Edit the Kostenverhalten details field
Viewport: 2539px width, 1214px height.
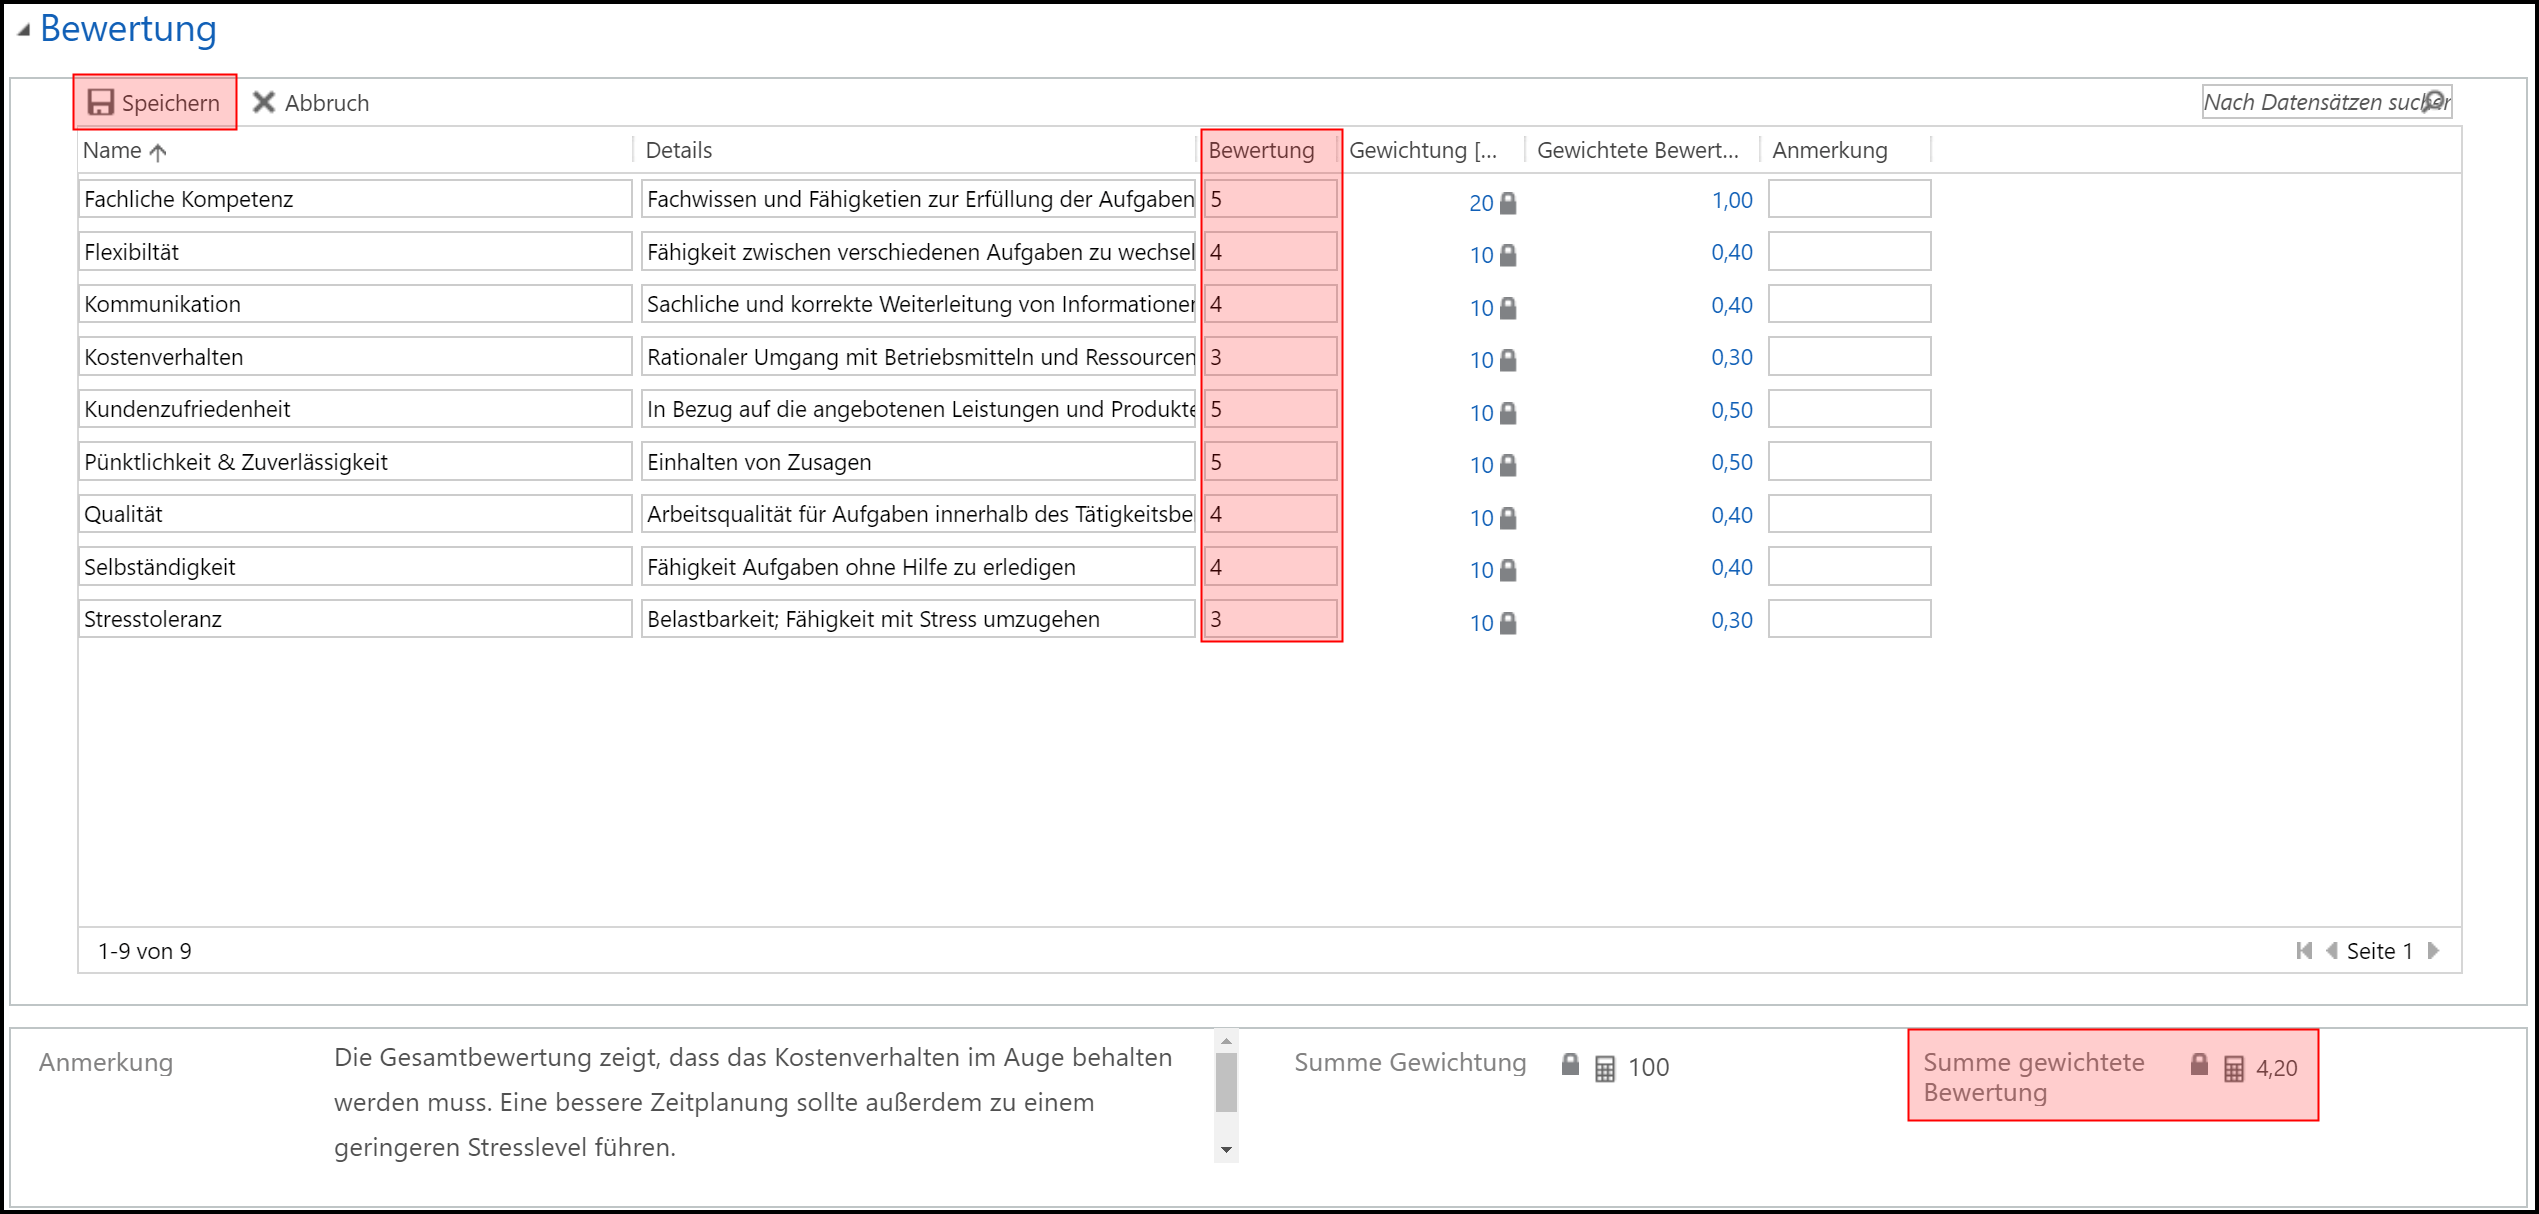[x=918, y=356]
